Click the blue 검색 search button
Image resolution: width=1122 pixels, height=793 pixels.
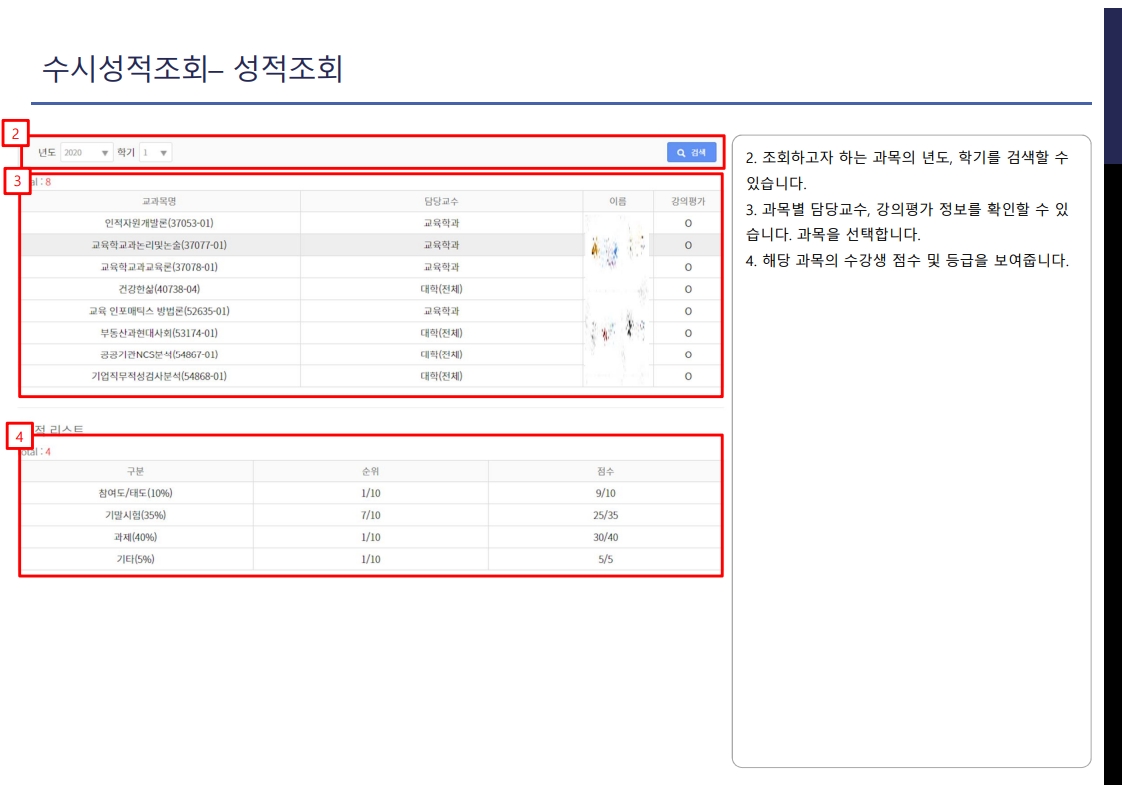click(693, 153)
